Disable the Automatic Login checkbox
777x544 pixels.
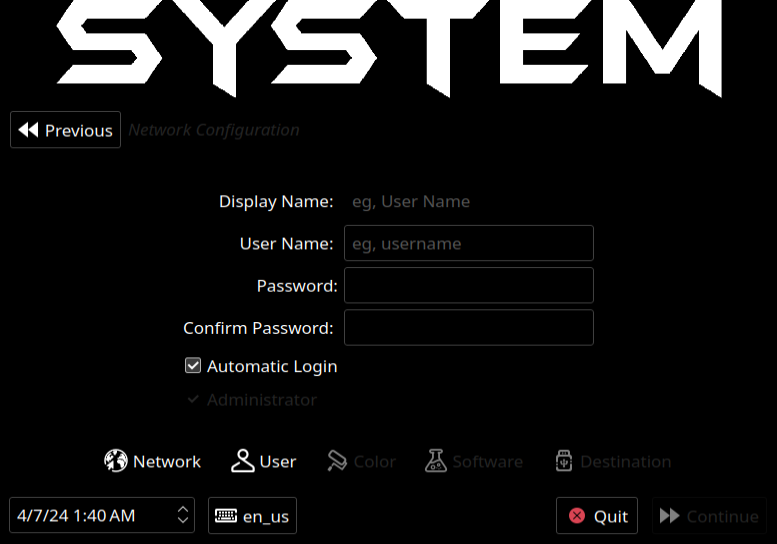[x=194, y=366]
